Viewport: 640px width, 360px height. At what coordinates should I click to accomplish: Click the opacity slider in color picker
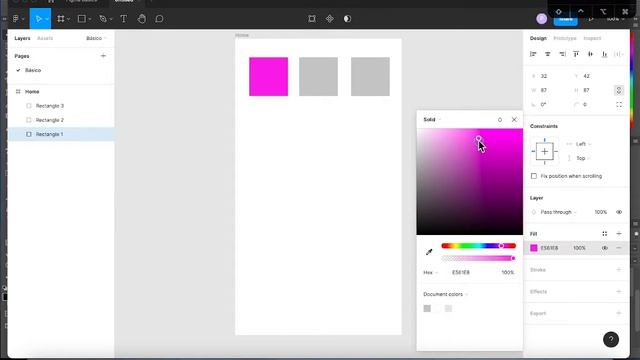point(478,258)
